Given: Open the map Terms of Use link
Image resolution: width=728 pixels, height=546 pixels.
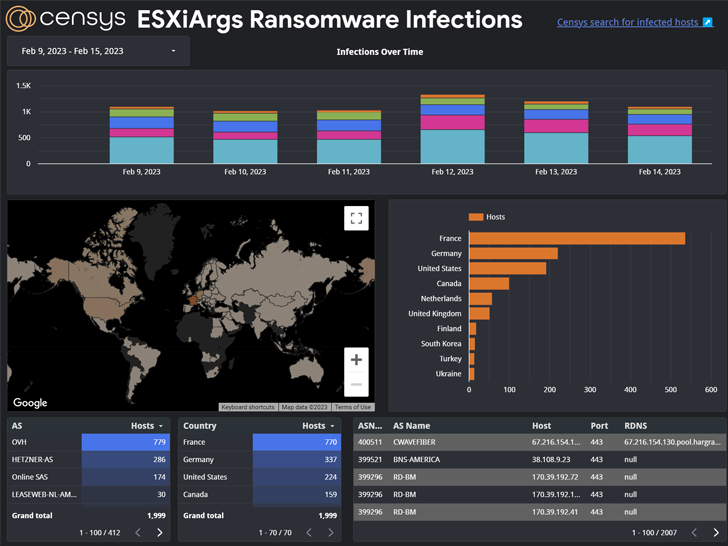Looking at the screenshot, I should [352, 407].
